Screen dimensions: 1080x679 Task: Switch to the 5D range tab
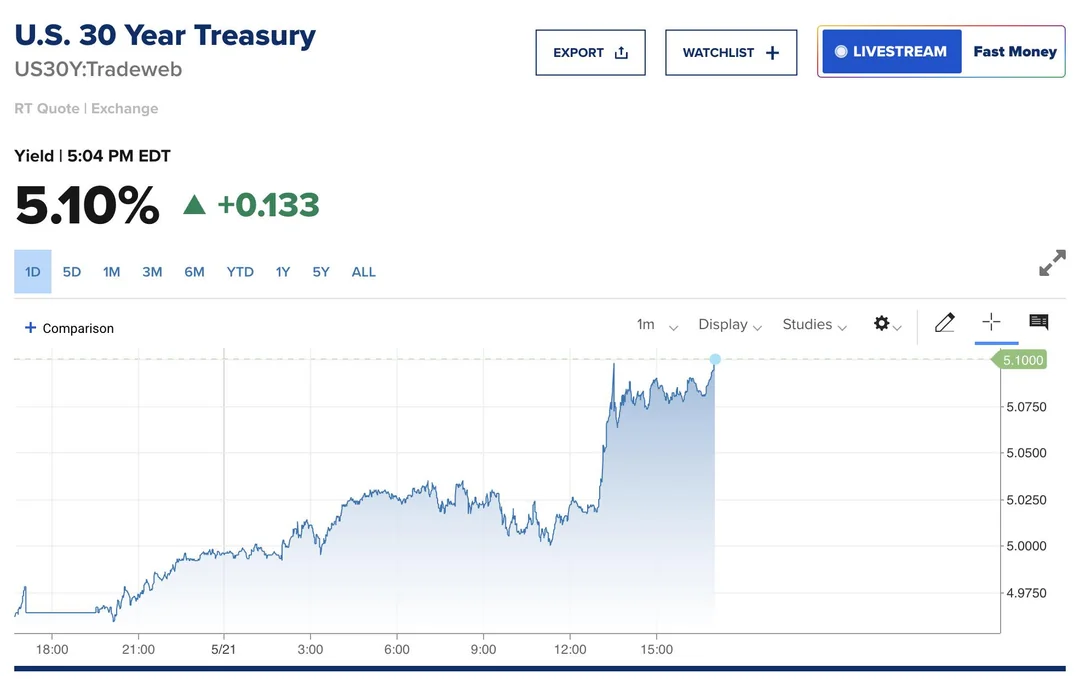pos(72,272)
